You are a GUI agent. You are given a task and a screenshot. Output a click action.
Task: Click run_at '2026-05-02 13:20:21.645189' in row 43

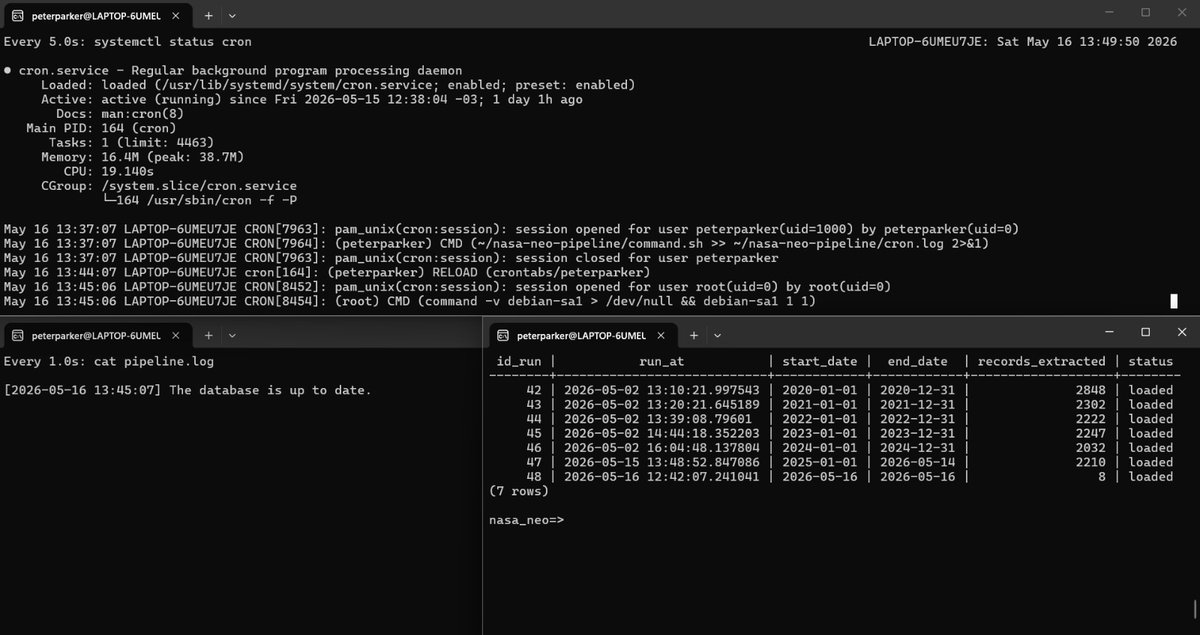(x=661, y=404)
